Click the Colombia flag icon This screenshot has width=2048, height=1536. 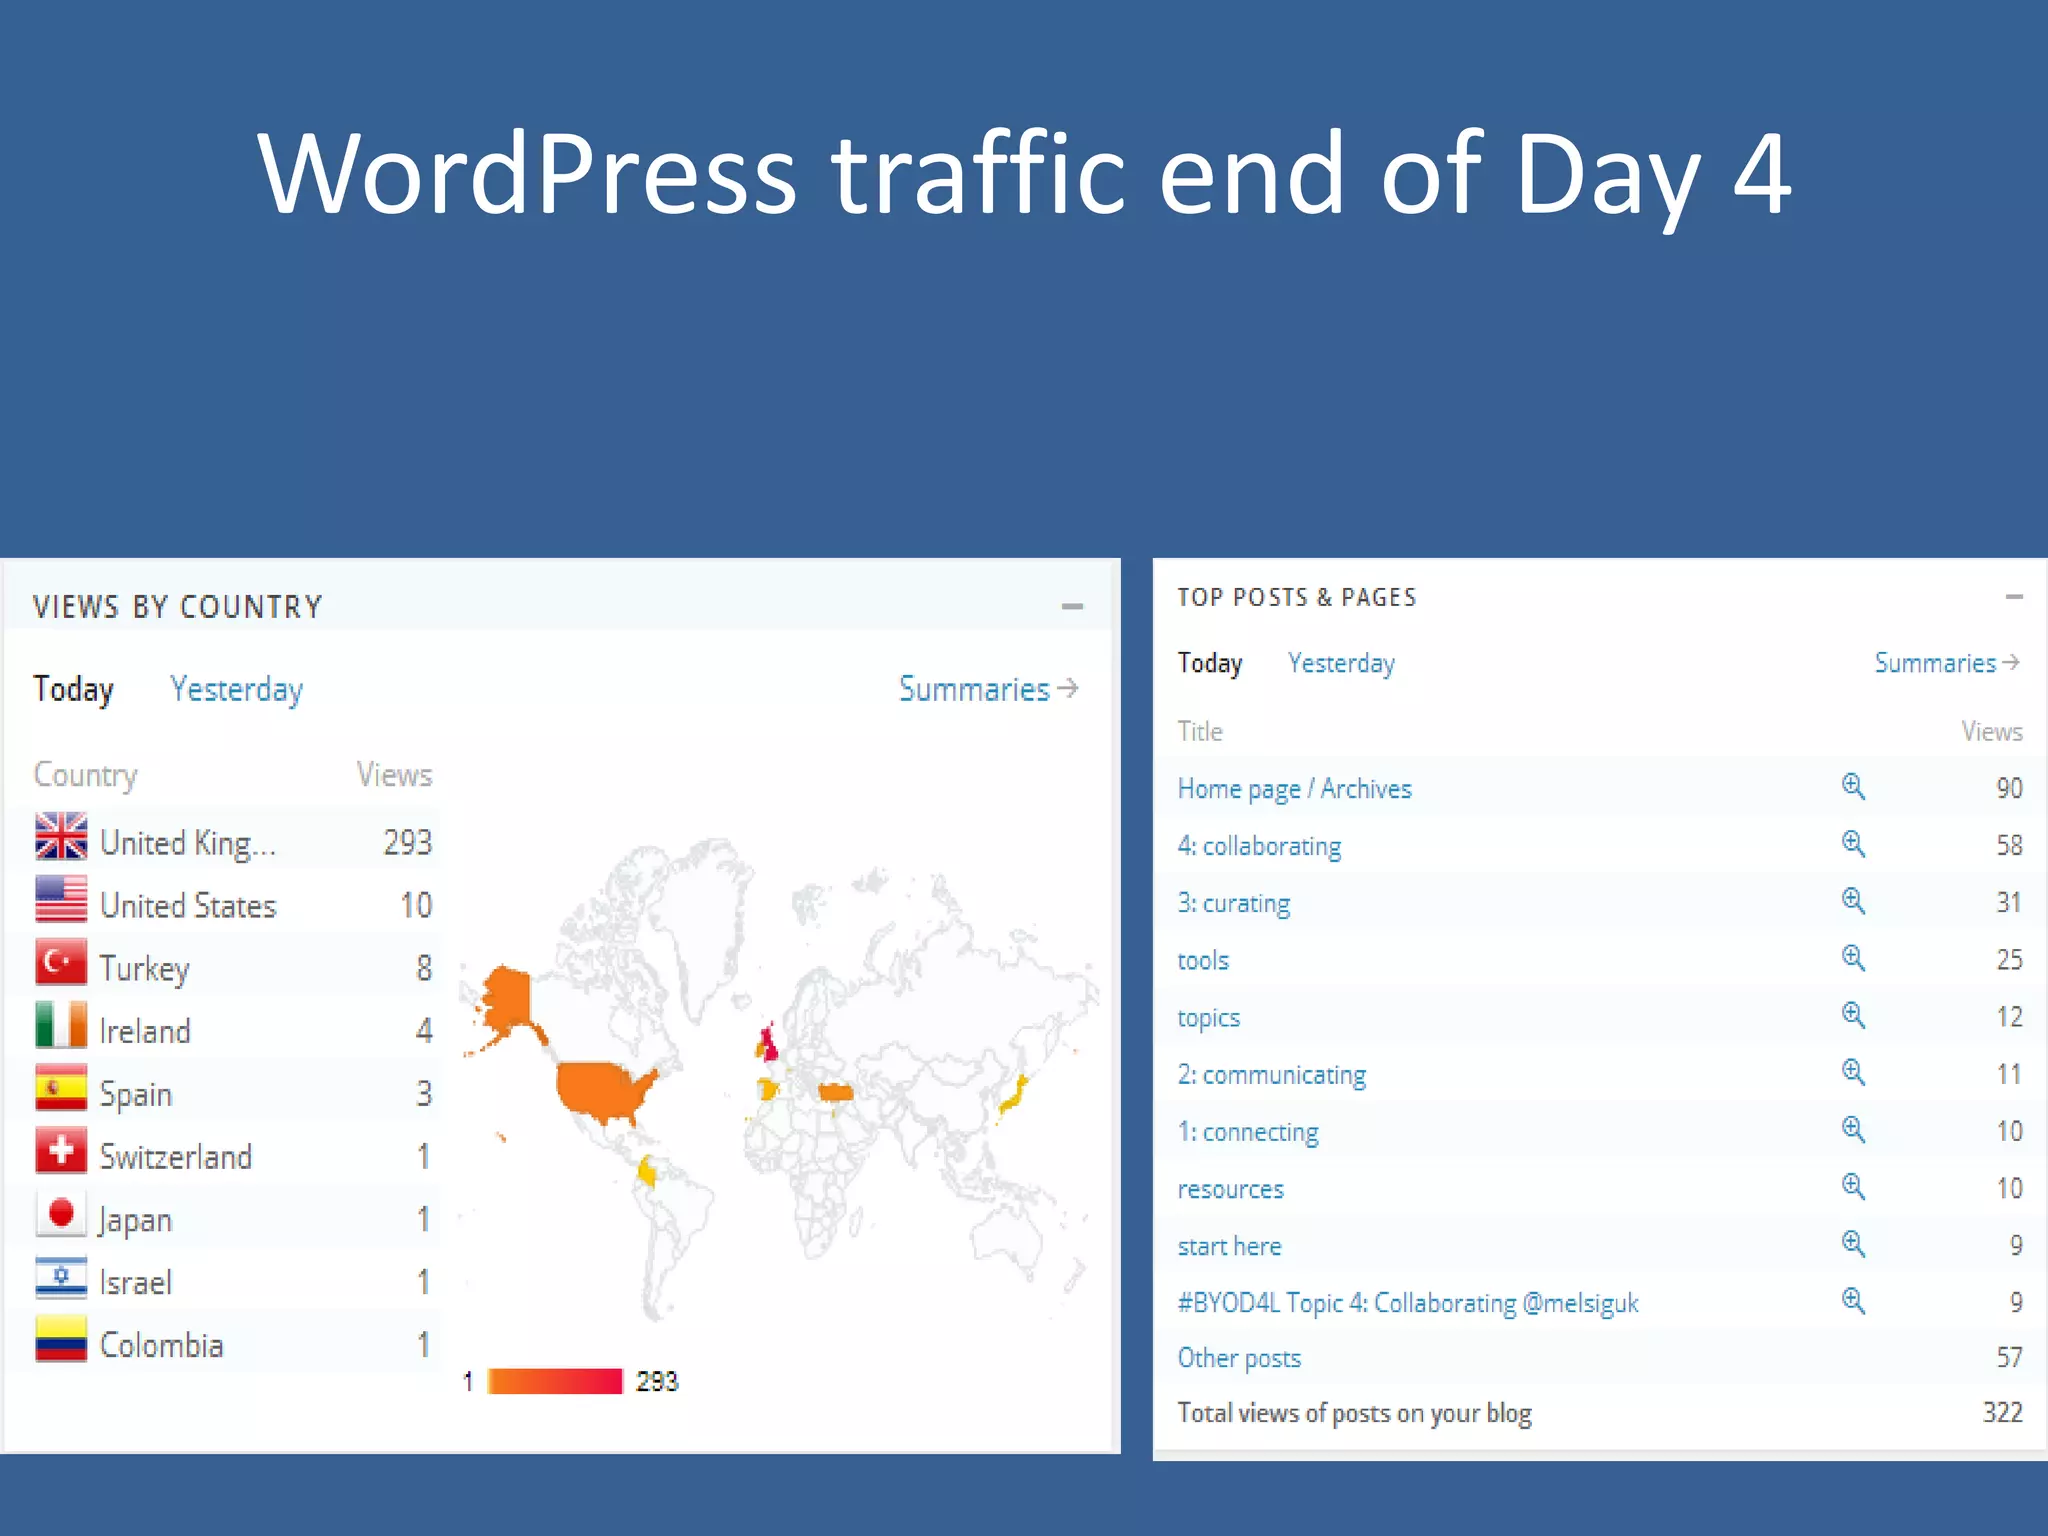(61, 1340)
